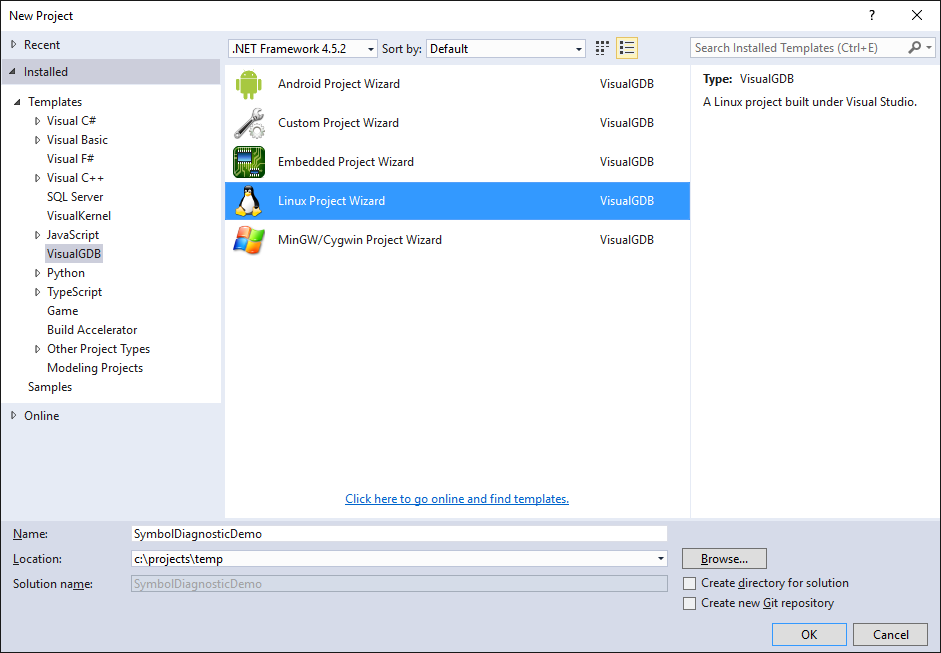This screenshot has height=653, width=941.
Task: Expand the Online section
Action: 14,415
